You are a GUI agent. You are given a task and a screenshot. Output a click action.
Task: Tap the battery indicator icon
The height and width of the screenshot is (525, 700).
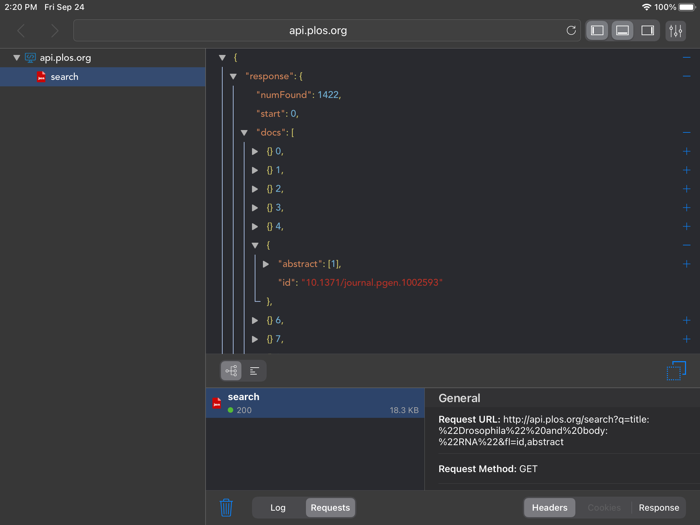[688, 7]
